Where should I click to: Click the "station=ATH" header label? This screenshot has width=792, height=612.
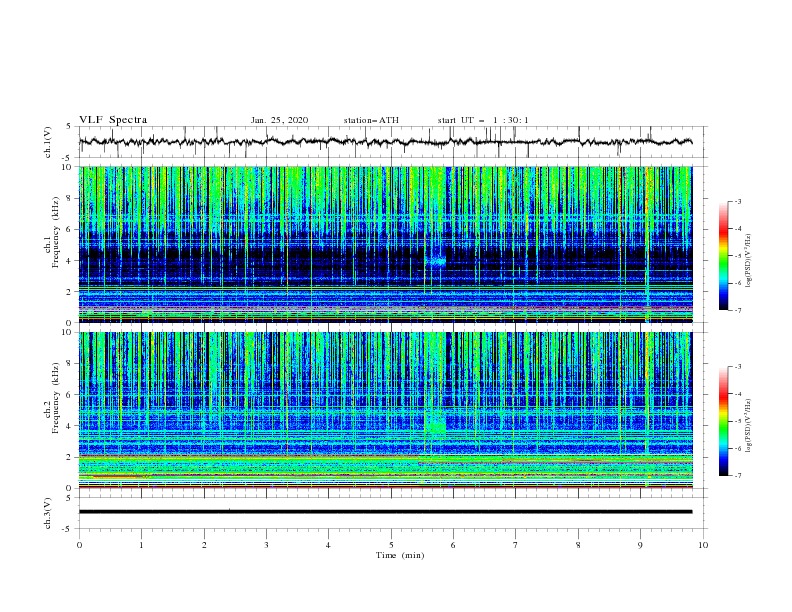(371, 120)
